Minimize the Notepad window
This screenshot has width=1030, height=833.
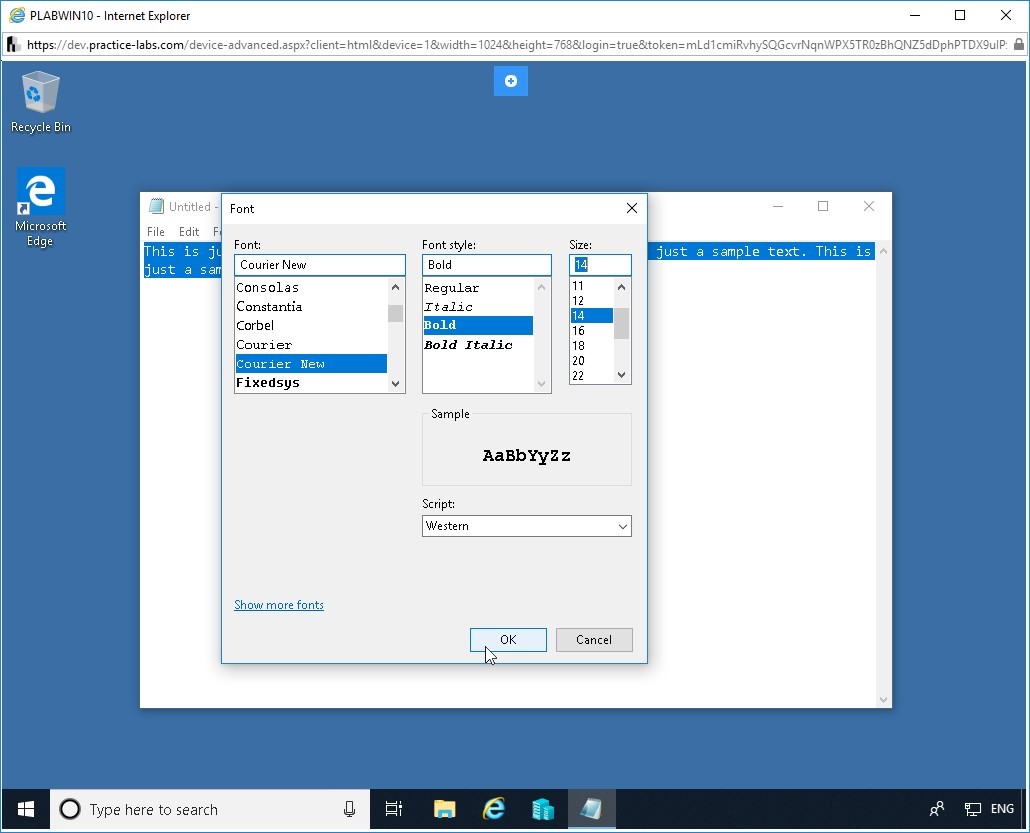pyautogui.click(x=778, y=206)
